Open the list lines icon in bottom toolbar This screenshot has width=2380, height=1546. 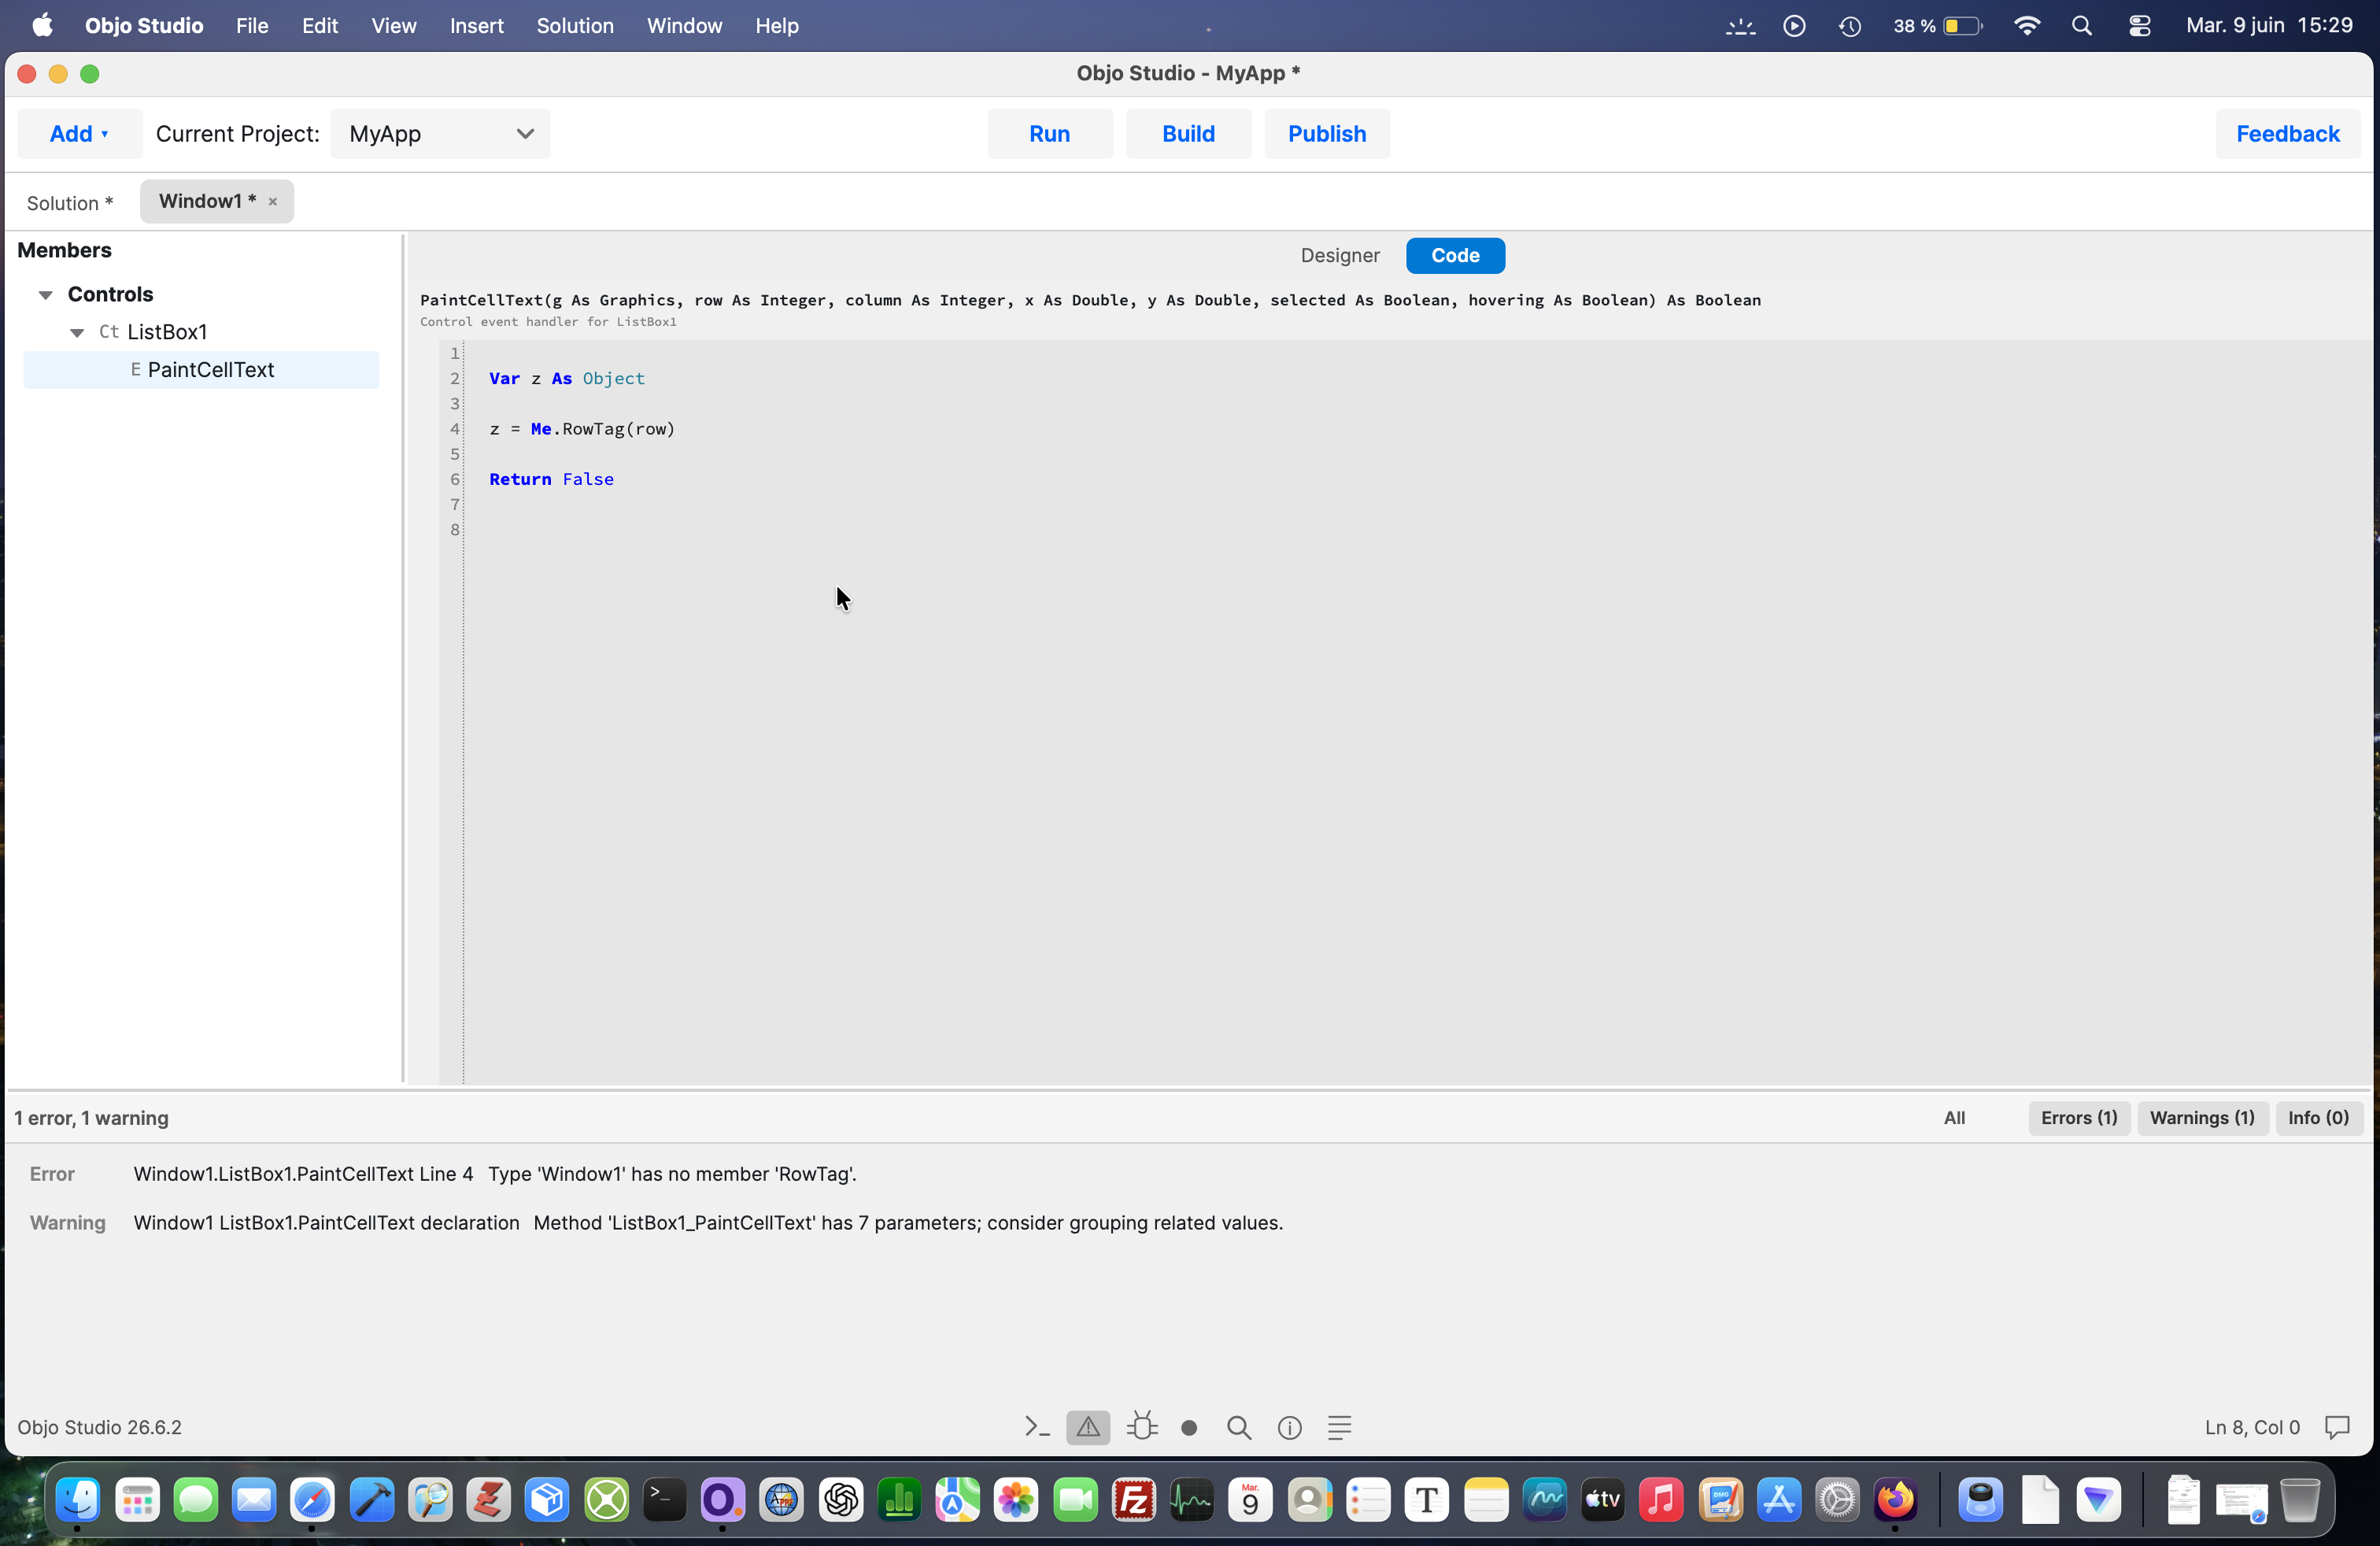pyautogui.click(x=1340, y=1427)
